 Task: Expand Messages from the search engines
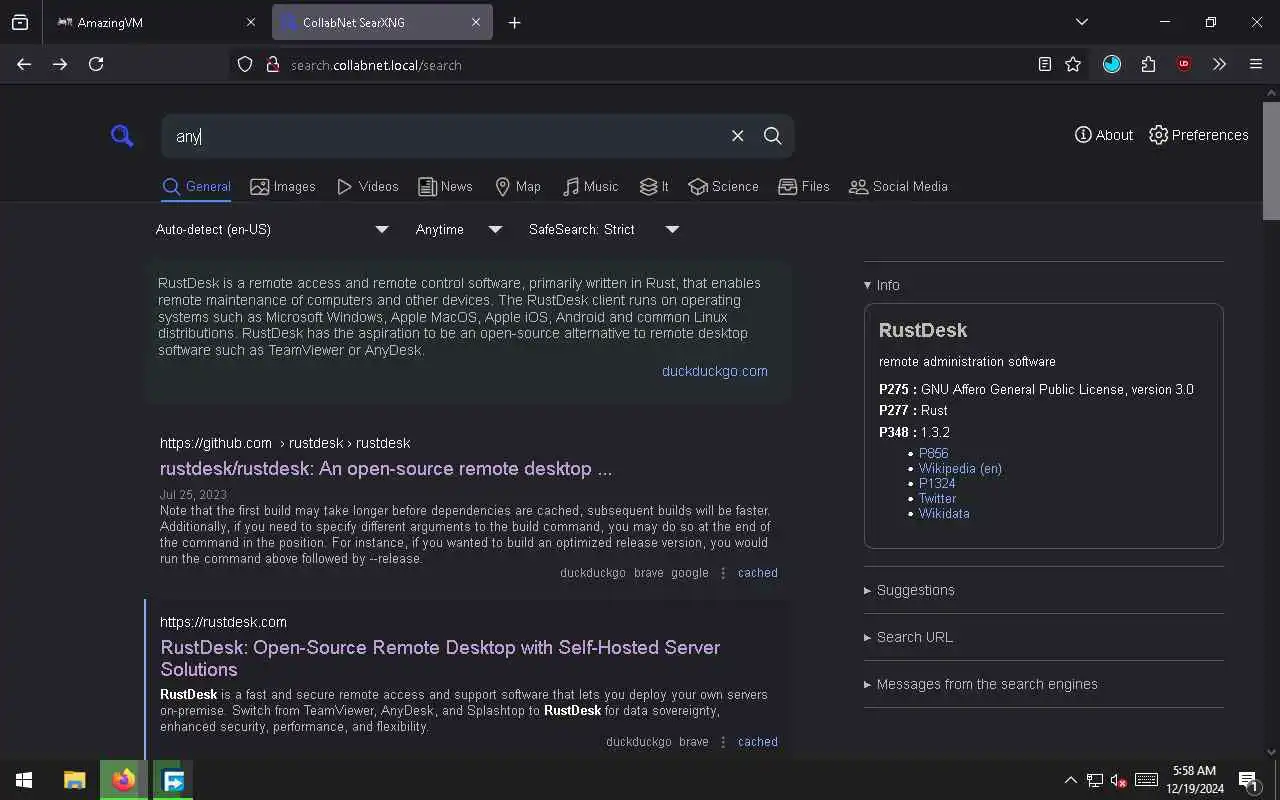(x=980, y=684)
